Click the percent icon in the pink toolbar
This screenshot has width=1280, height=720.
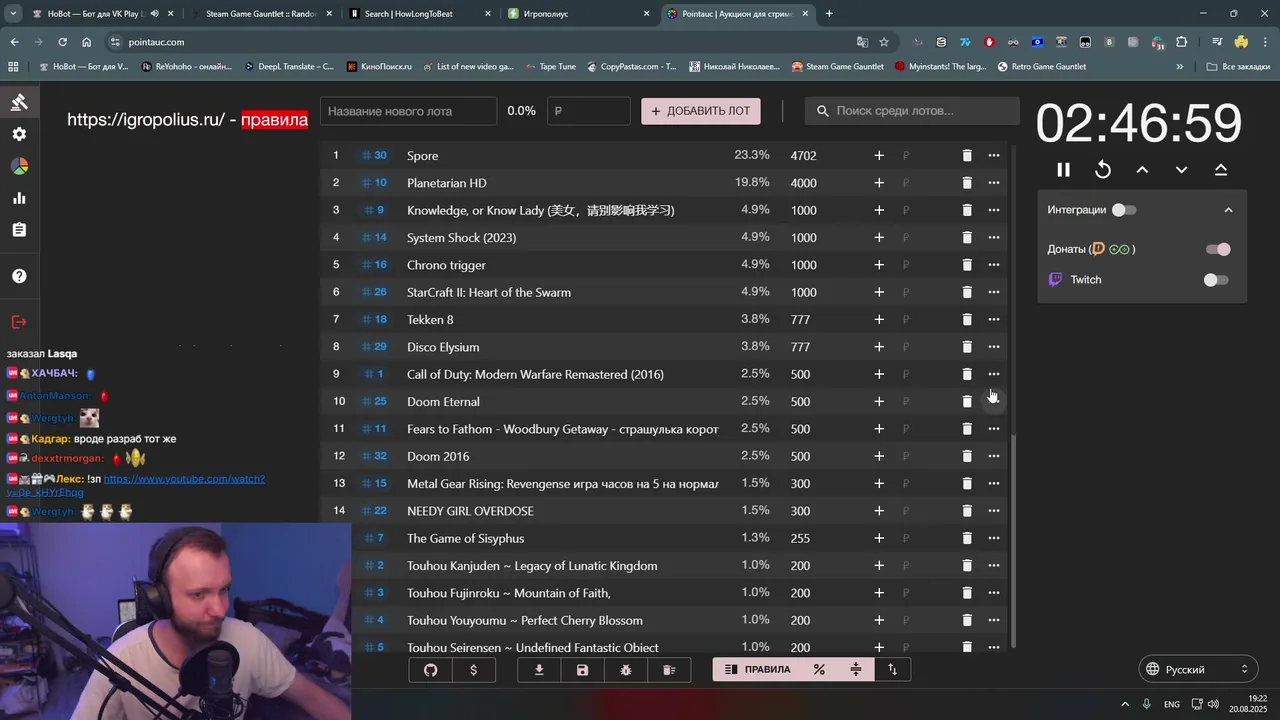coord(819,670)
